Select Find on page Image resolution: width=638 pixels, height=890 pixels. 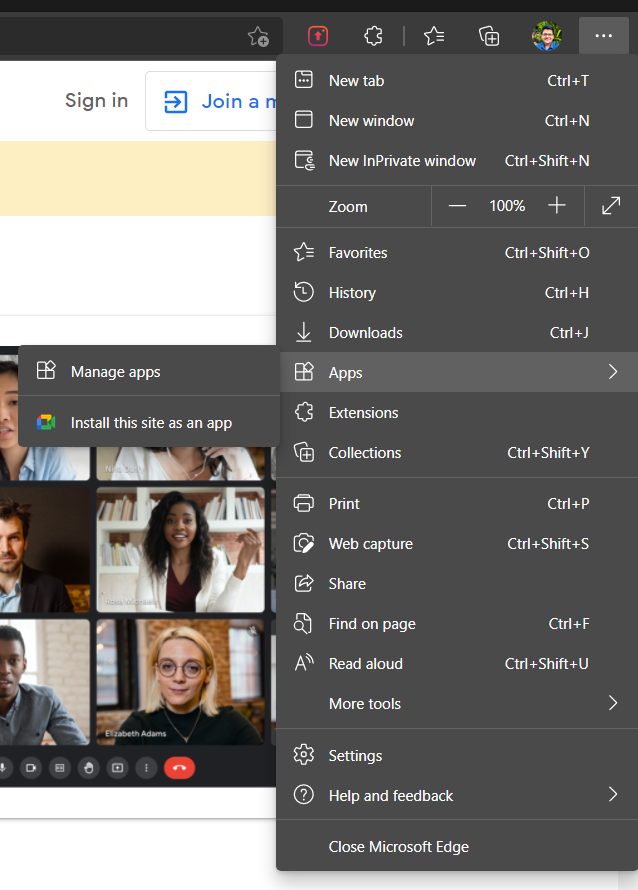tap(457, 624)
